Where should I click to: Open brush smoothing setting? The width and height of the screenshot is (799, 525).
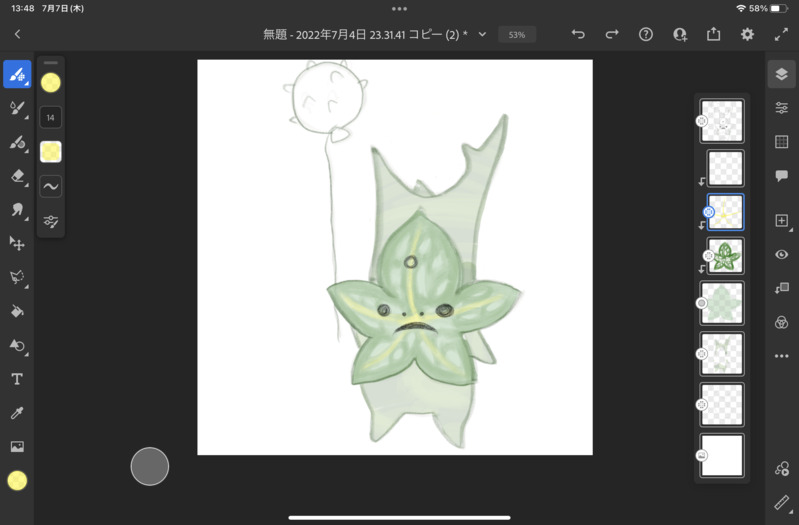pyautogui.click(x=50, y=186)
